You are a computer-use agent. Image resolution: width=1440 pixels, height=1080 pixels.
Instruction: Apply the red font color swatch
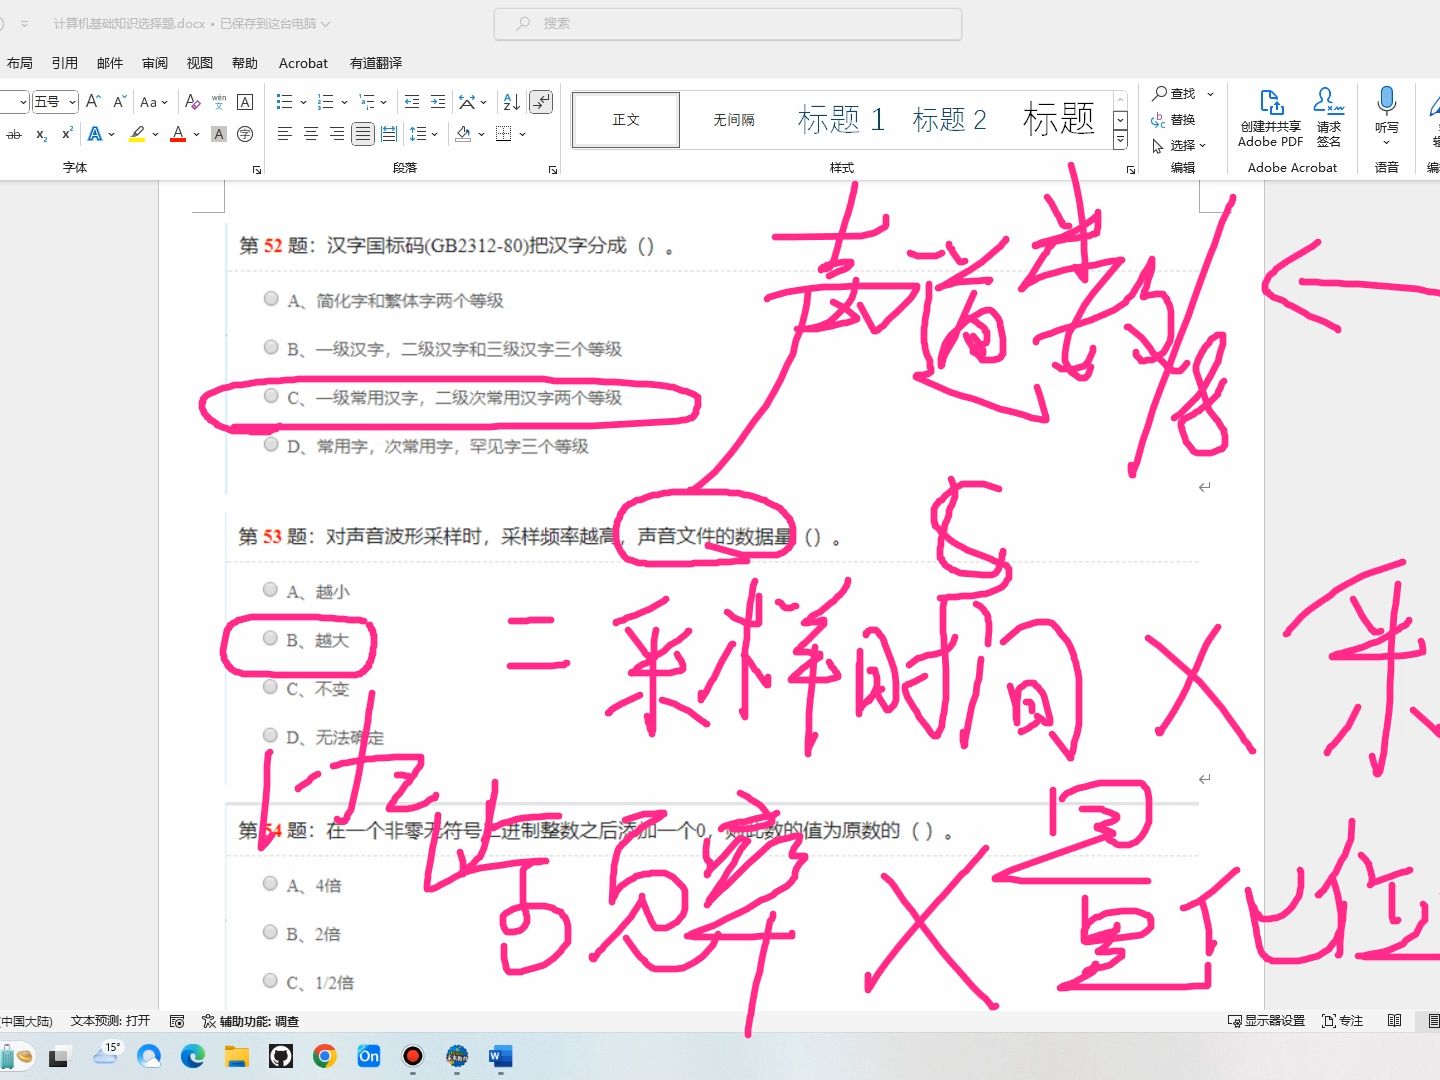(x=177, y=134)
